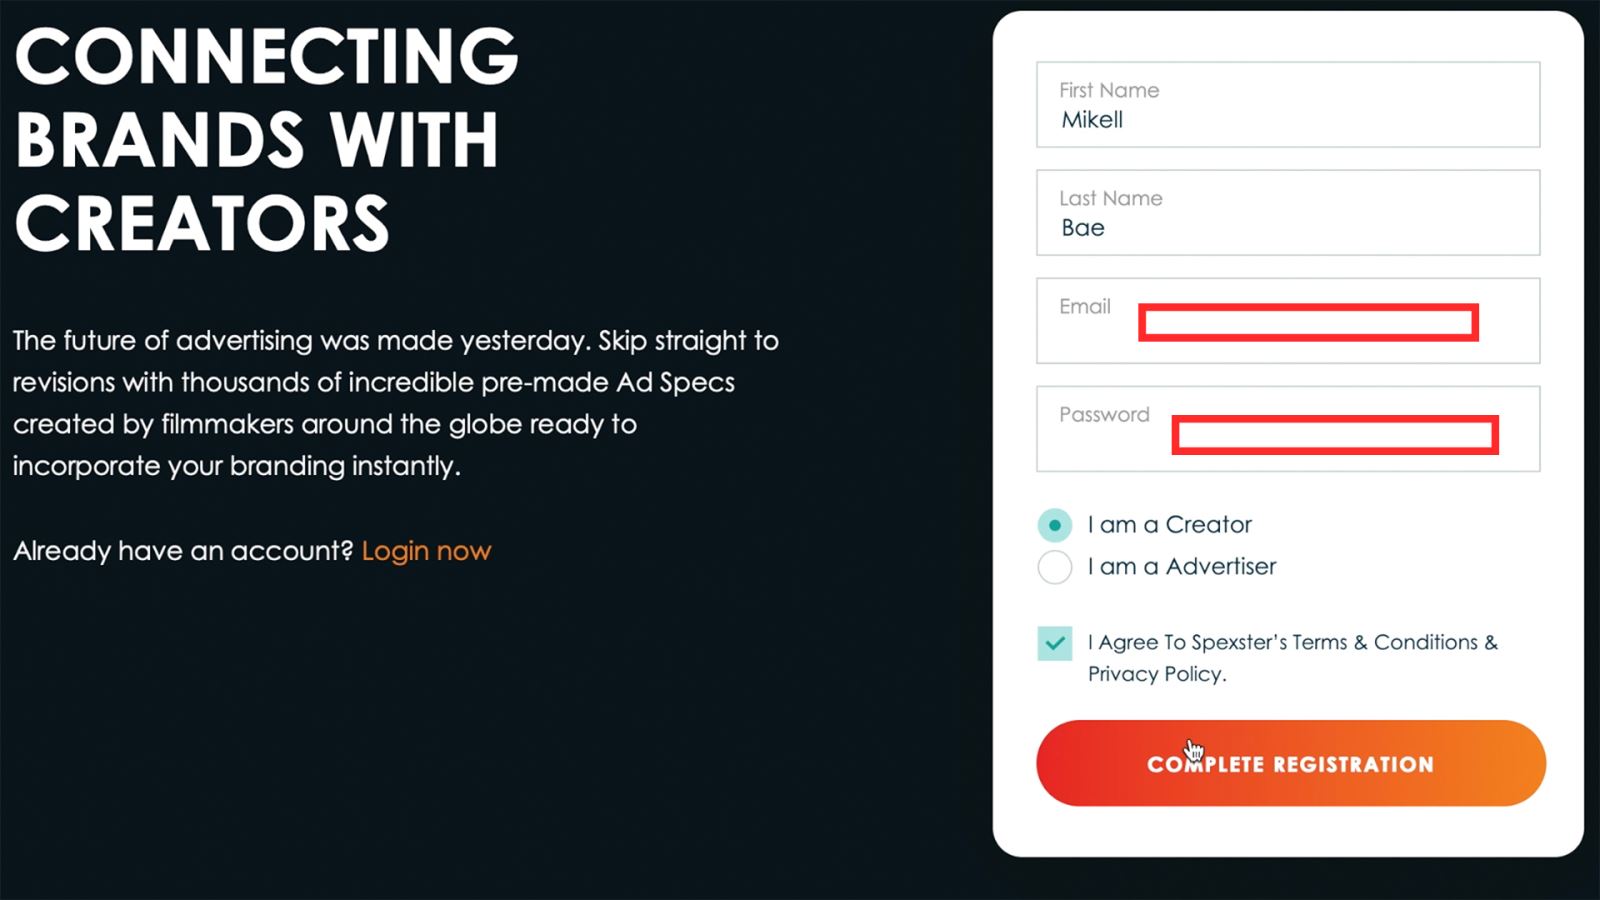Click the "Password" field label

(1104, 414)
